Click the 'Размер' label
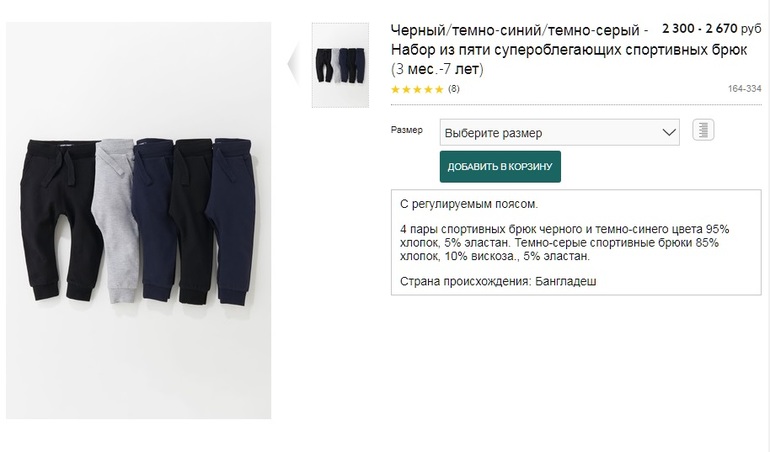 [405, 131]
